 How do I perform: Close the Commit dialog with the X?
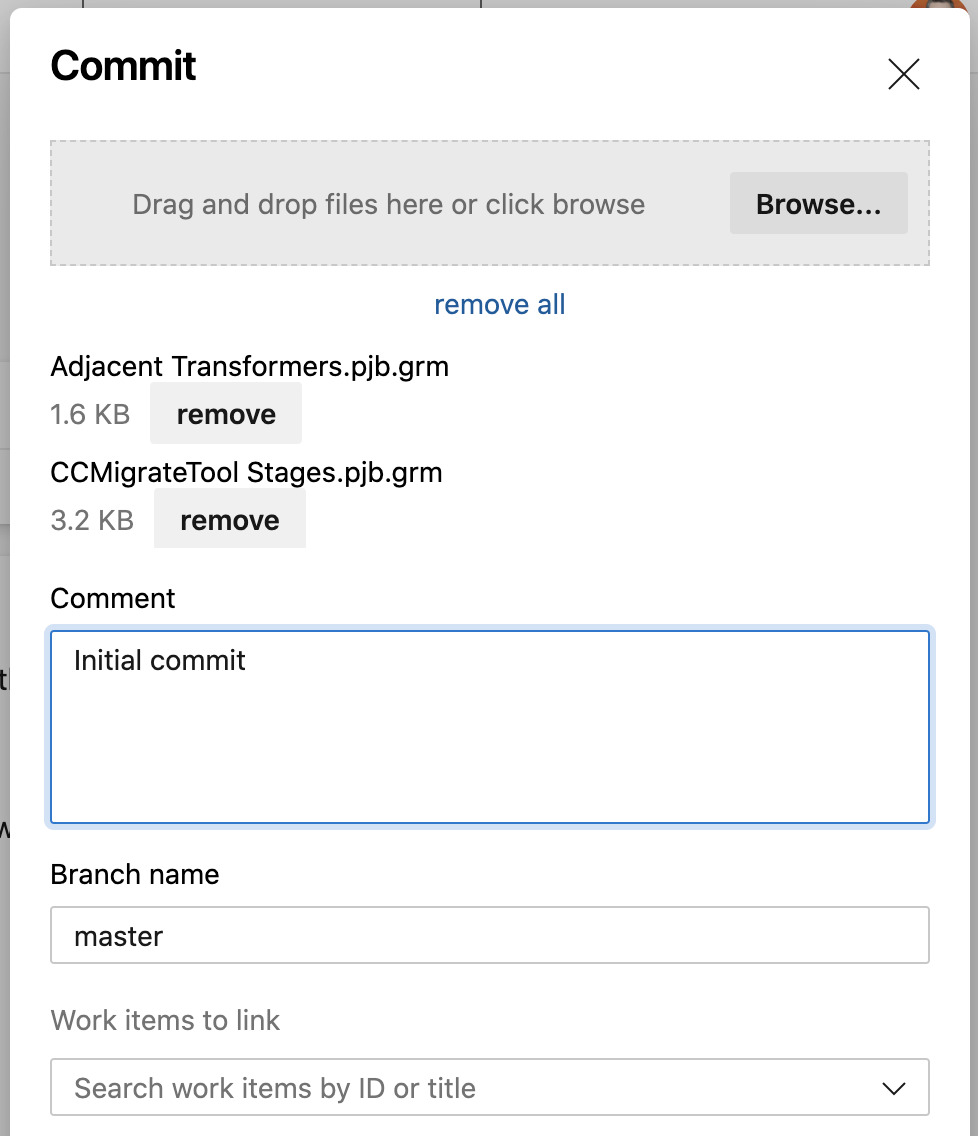point(903,74)
